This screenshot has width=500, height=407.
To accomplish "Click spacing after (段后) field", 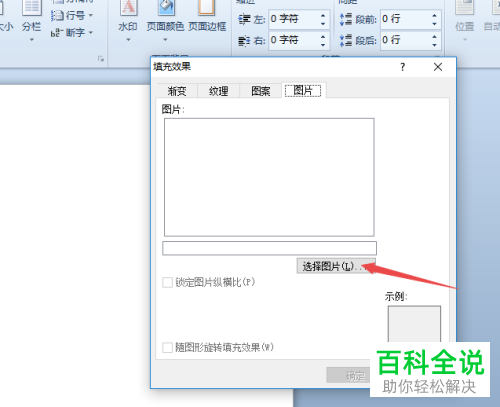I will pos(406,40).
